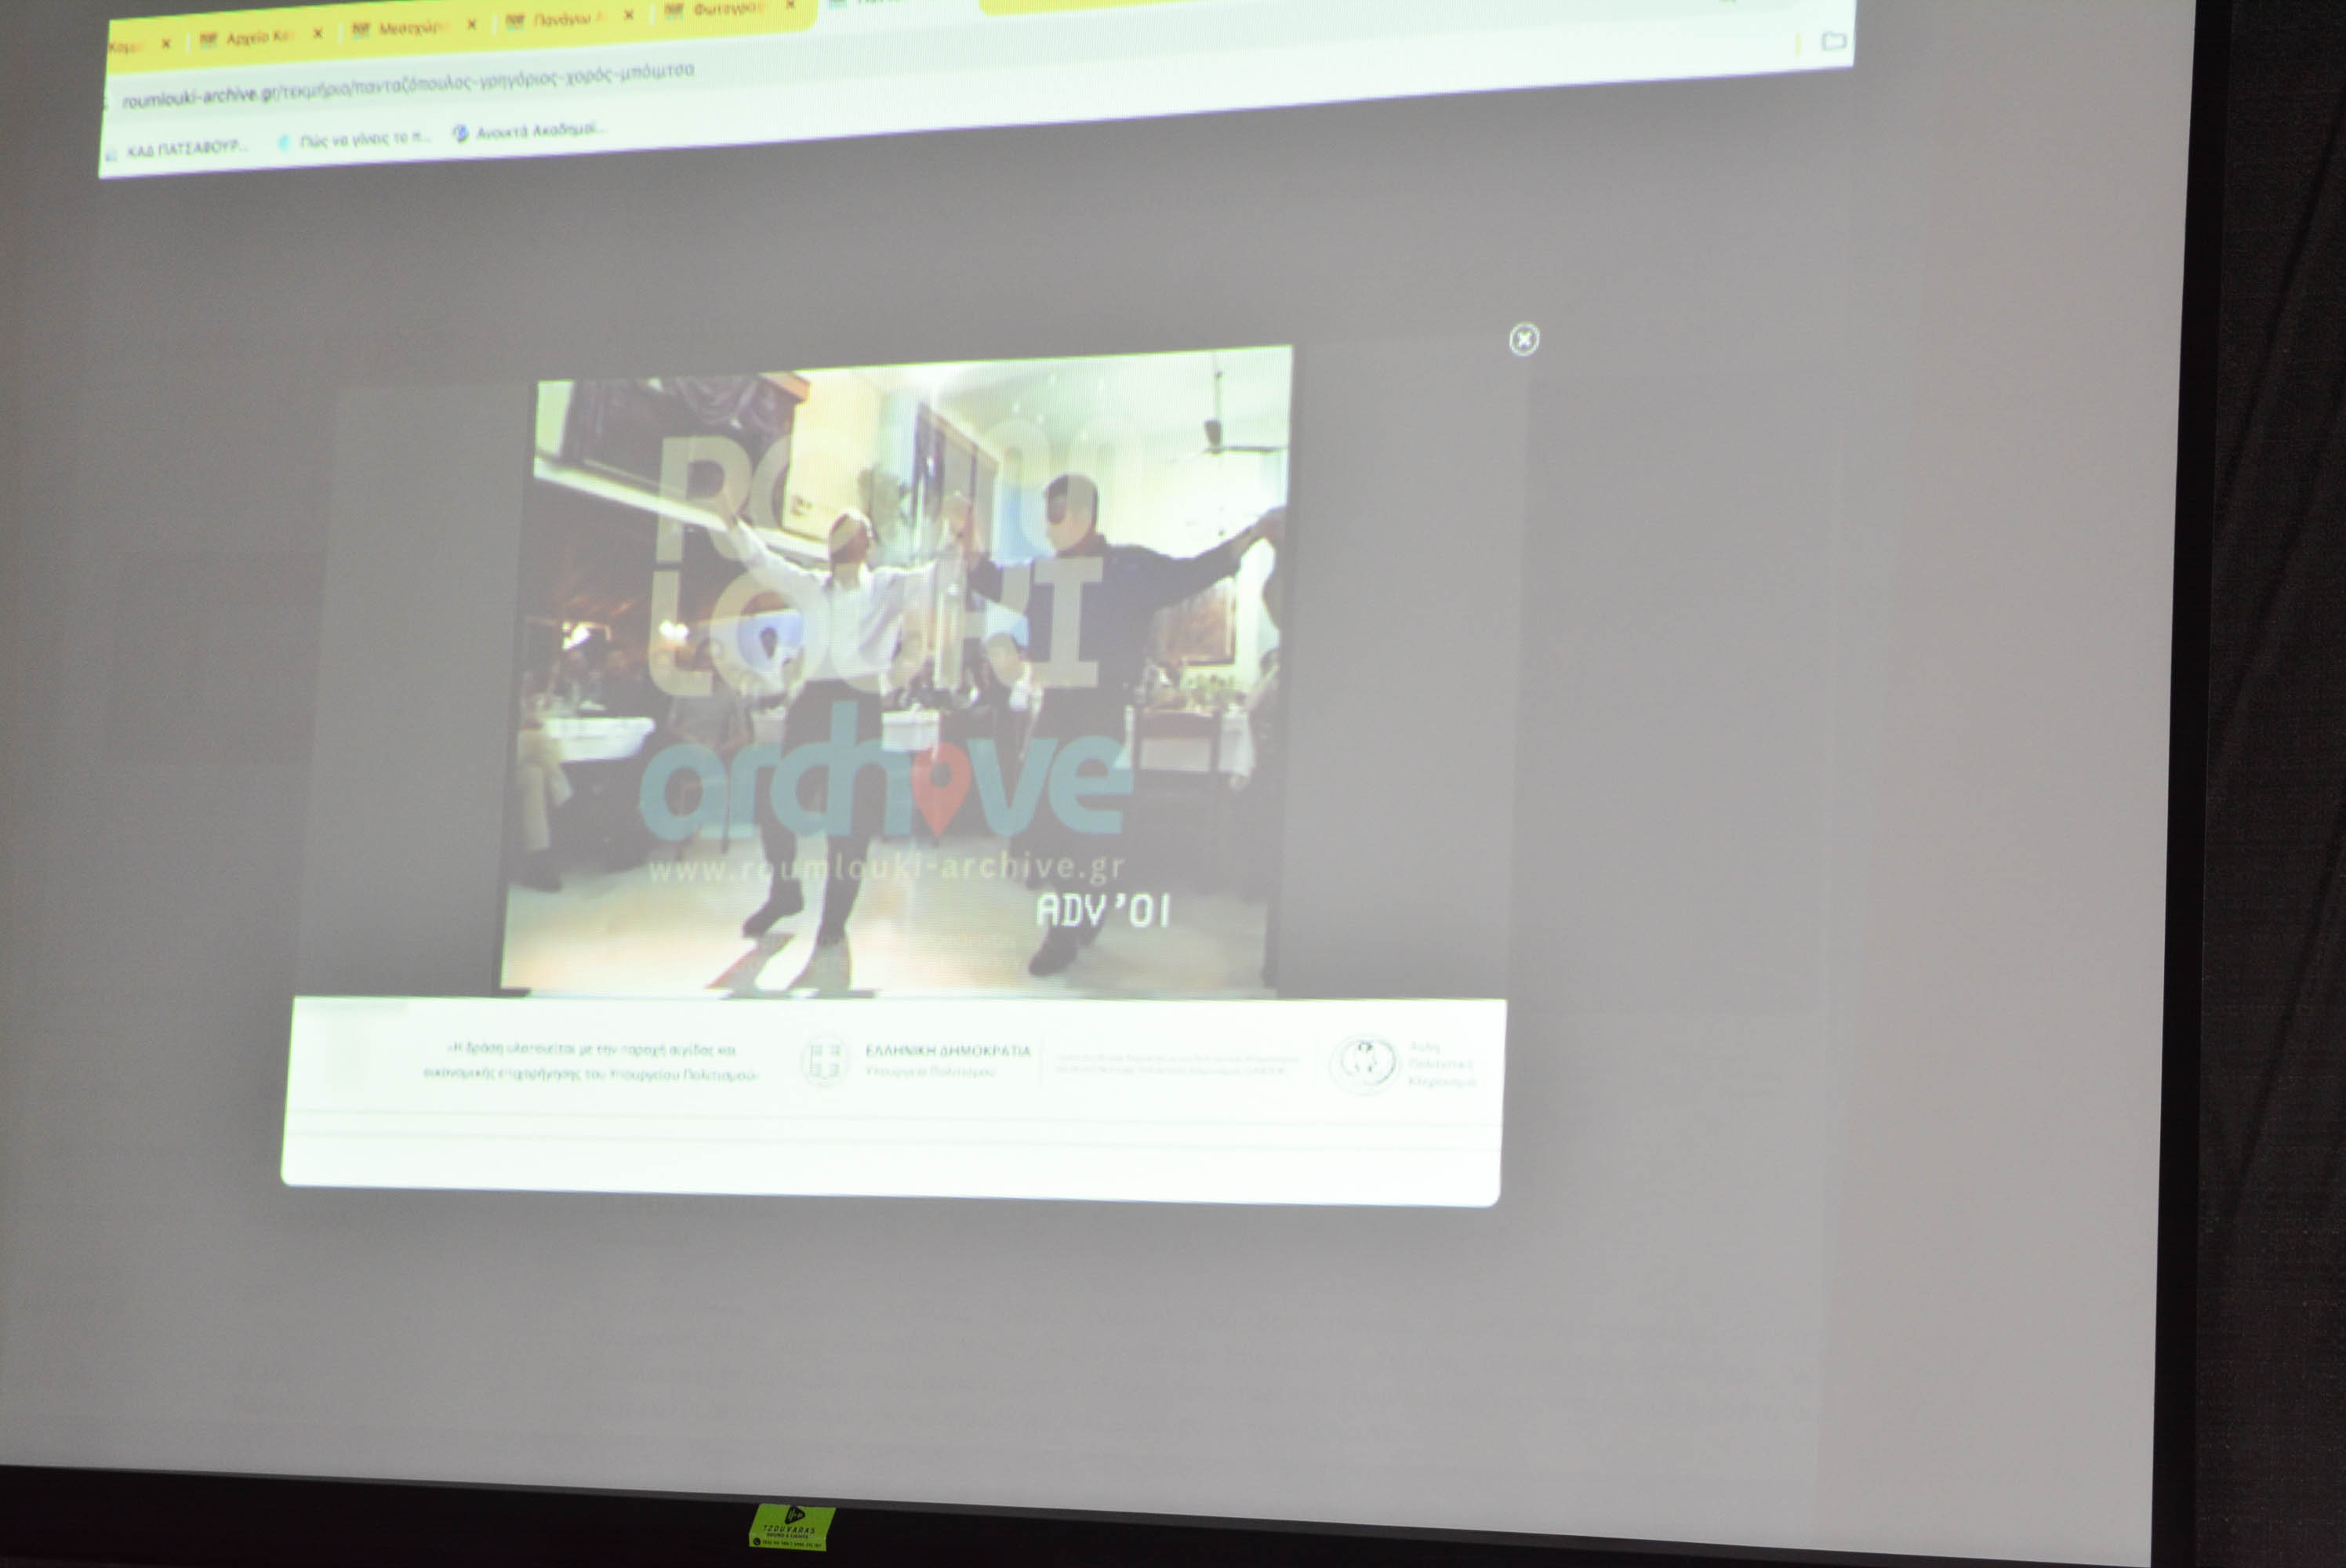2346x1568 pixels.
Task: Open the ΚΑΔ ΠΑΤΣΑΒΟΥΡ bookmark
Action: pyautogui.click(x=186, y=148)
